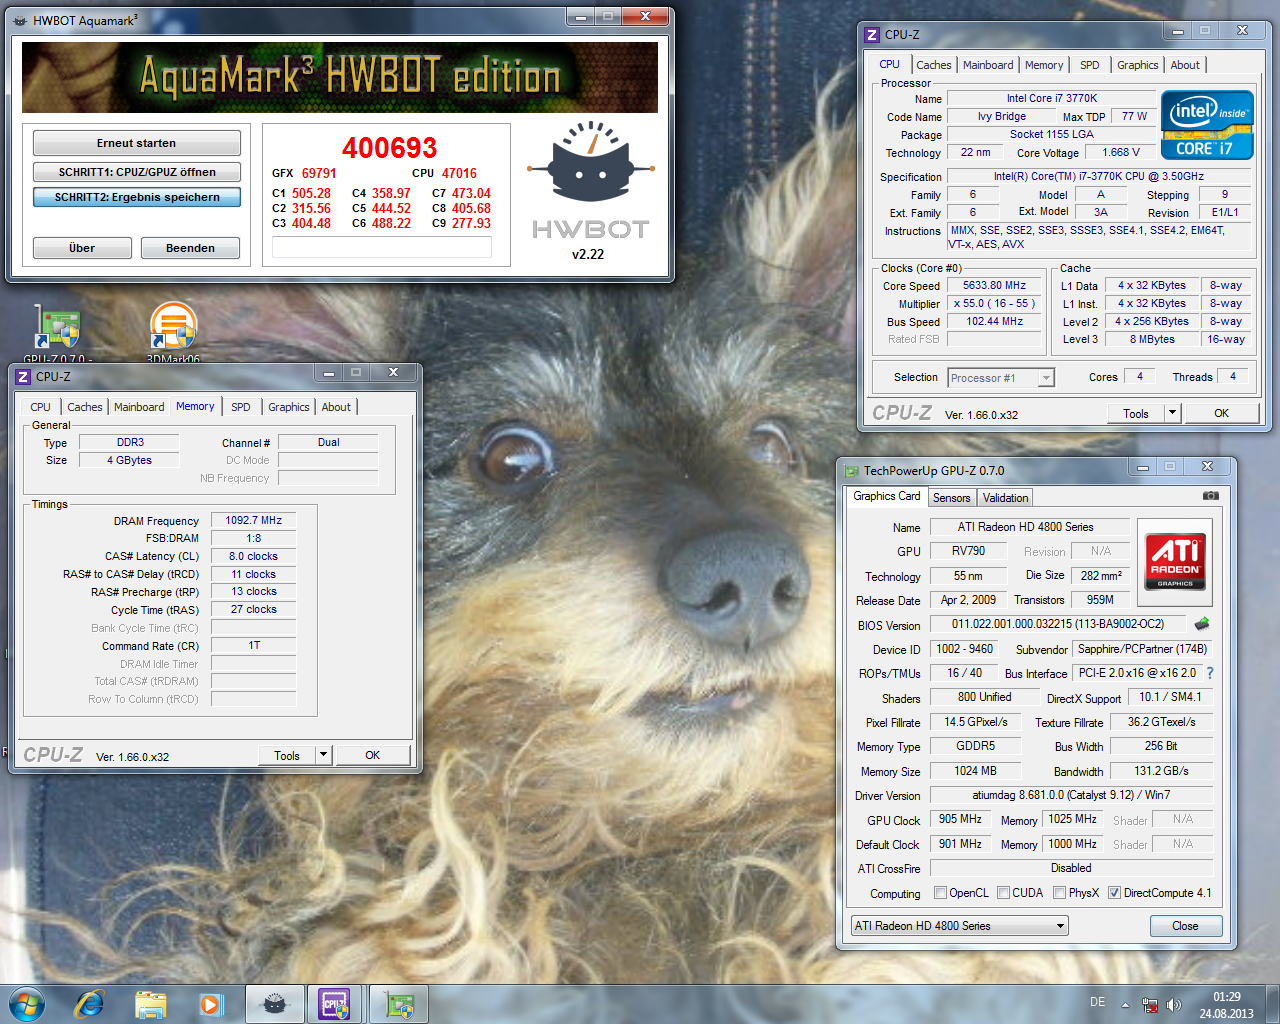This screenshot has height=1024, width=1280.
Task: Click the Intel Core i7 logo in CPU-Z
Action: tap(1207, 125)
